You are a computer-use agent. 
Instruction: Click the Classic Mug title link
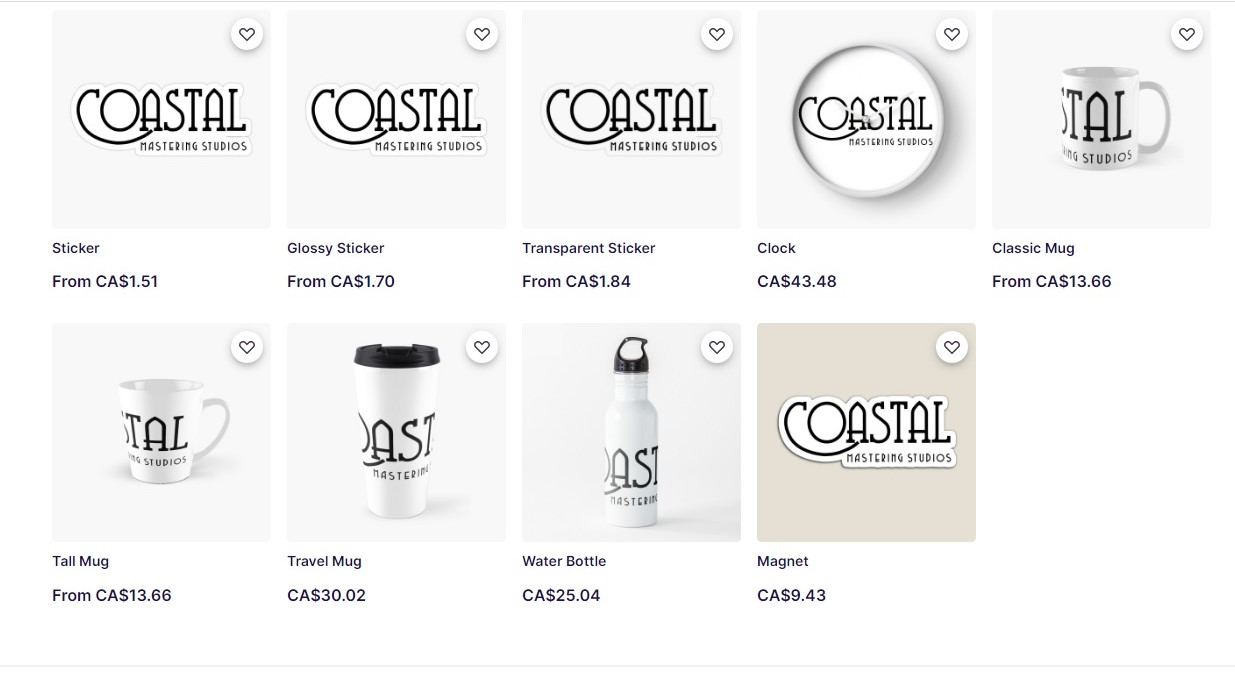click(1033, 248)
